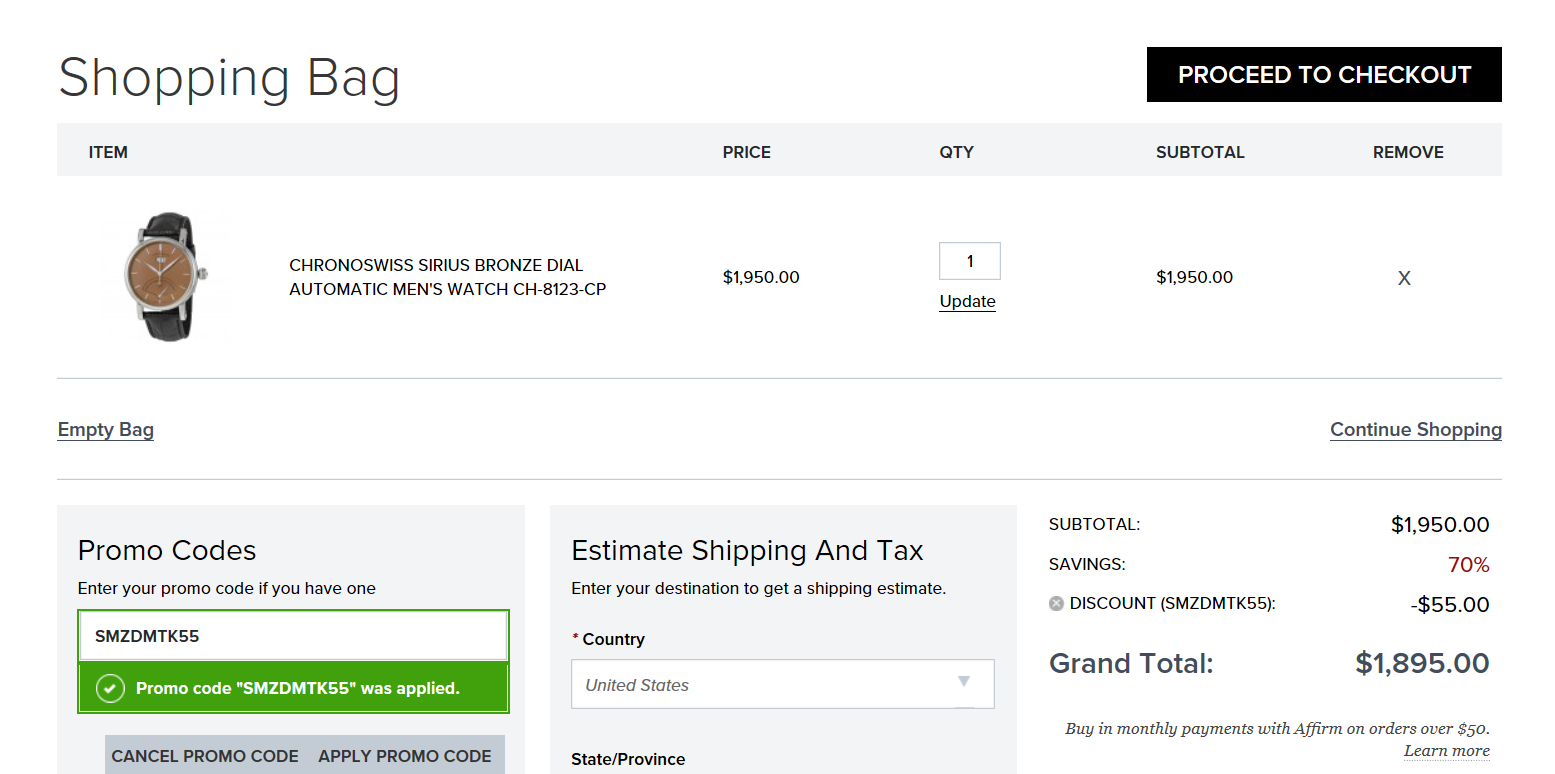
Task: Click the promo code input field
Action: pyautogui.click(x=293, y=636)
